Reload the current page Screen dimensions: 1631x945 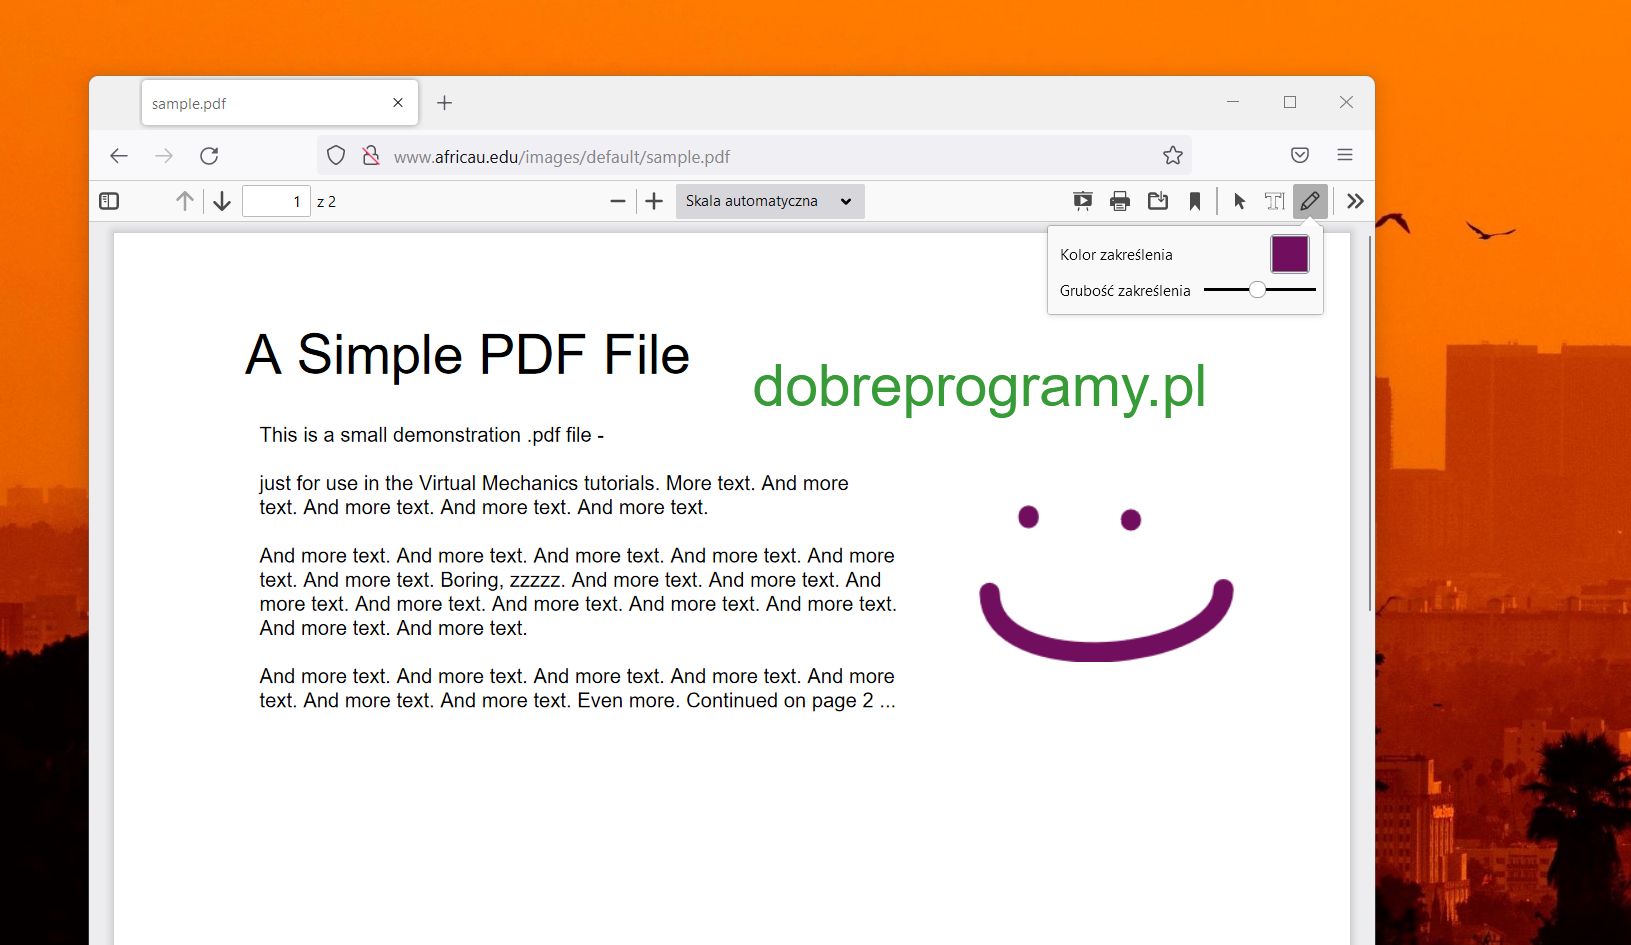tap(209, 156)
